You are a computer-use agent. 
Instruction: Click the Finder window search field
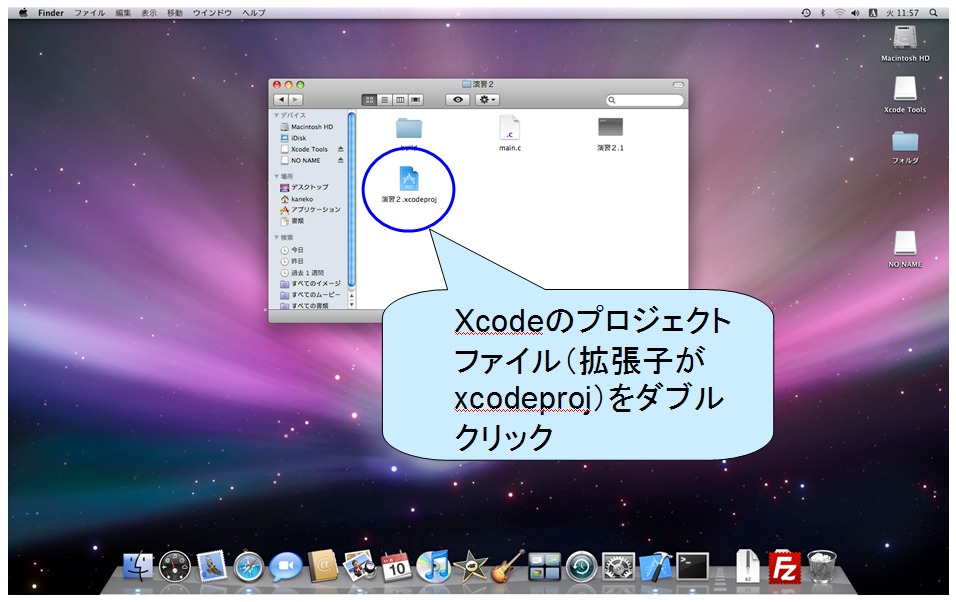(x=645, y=100)
